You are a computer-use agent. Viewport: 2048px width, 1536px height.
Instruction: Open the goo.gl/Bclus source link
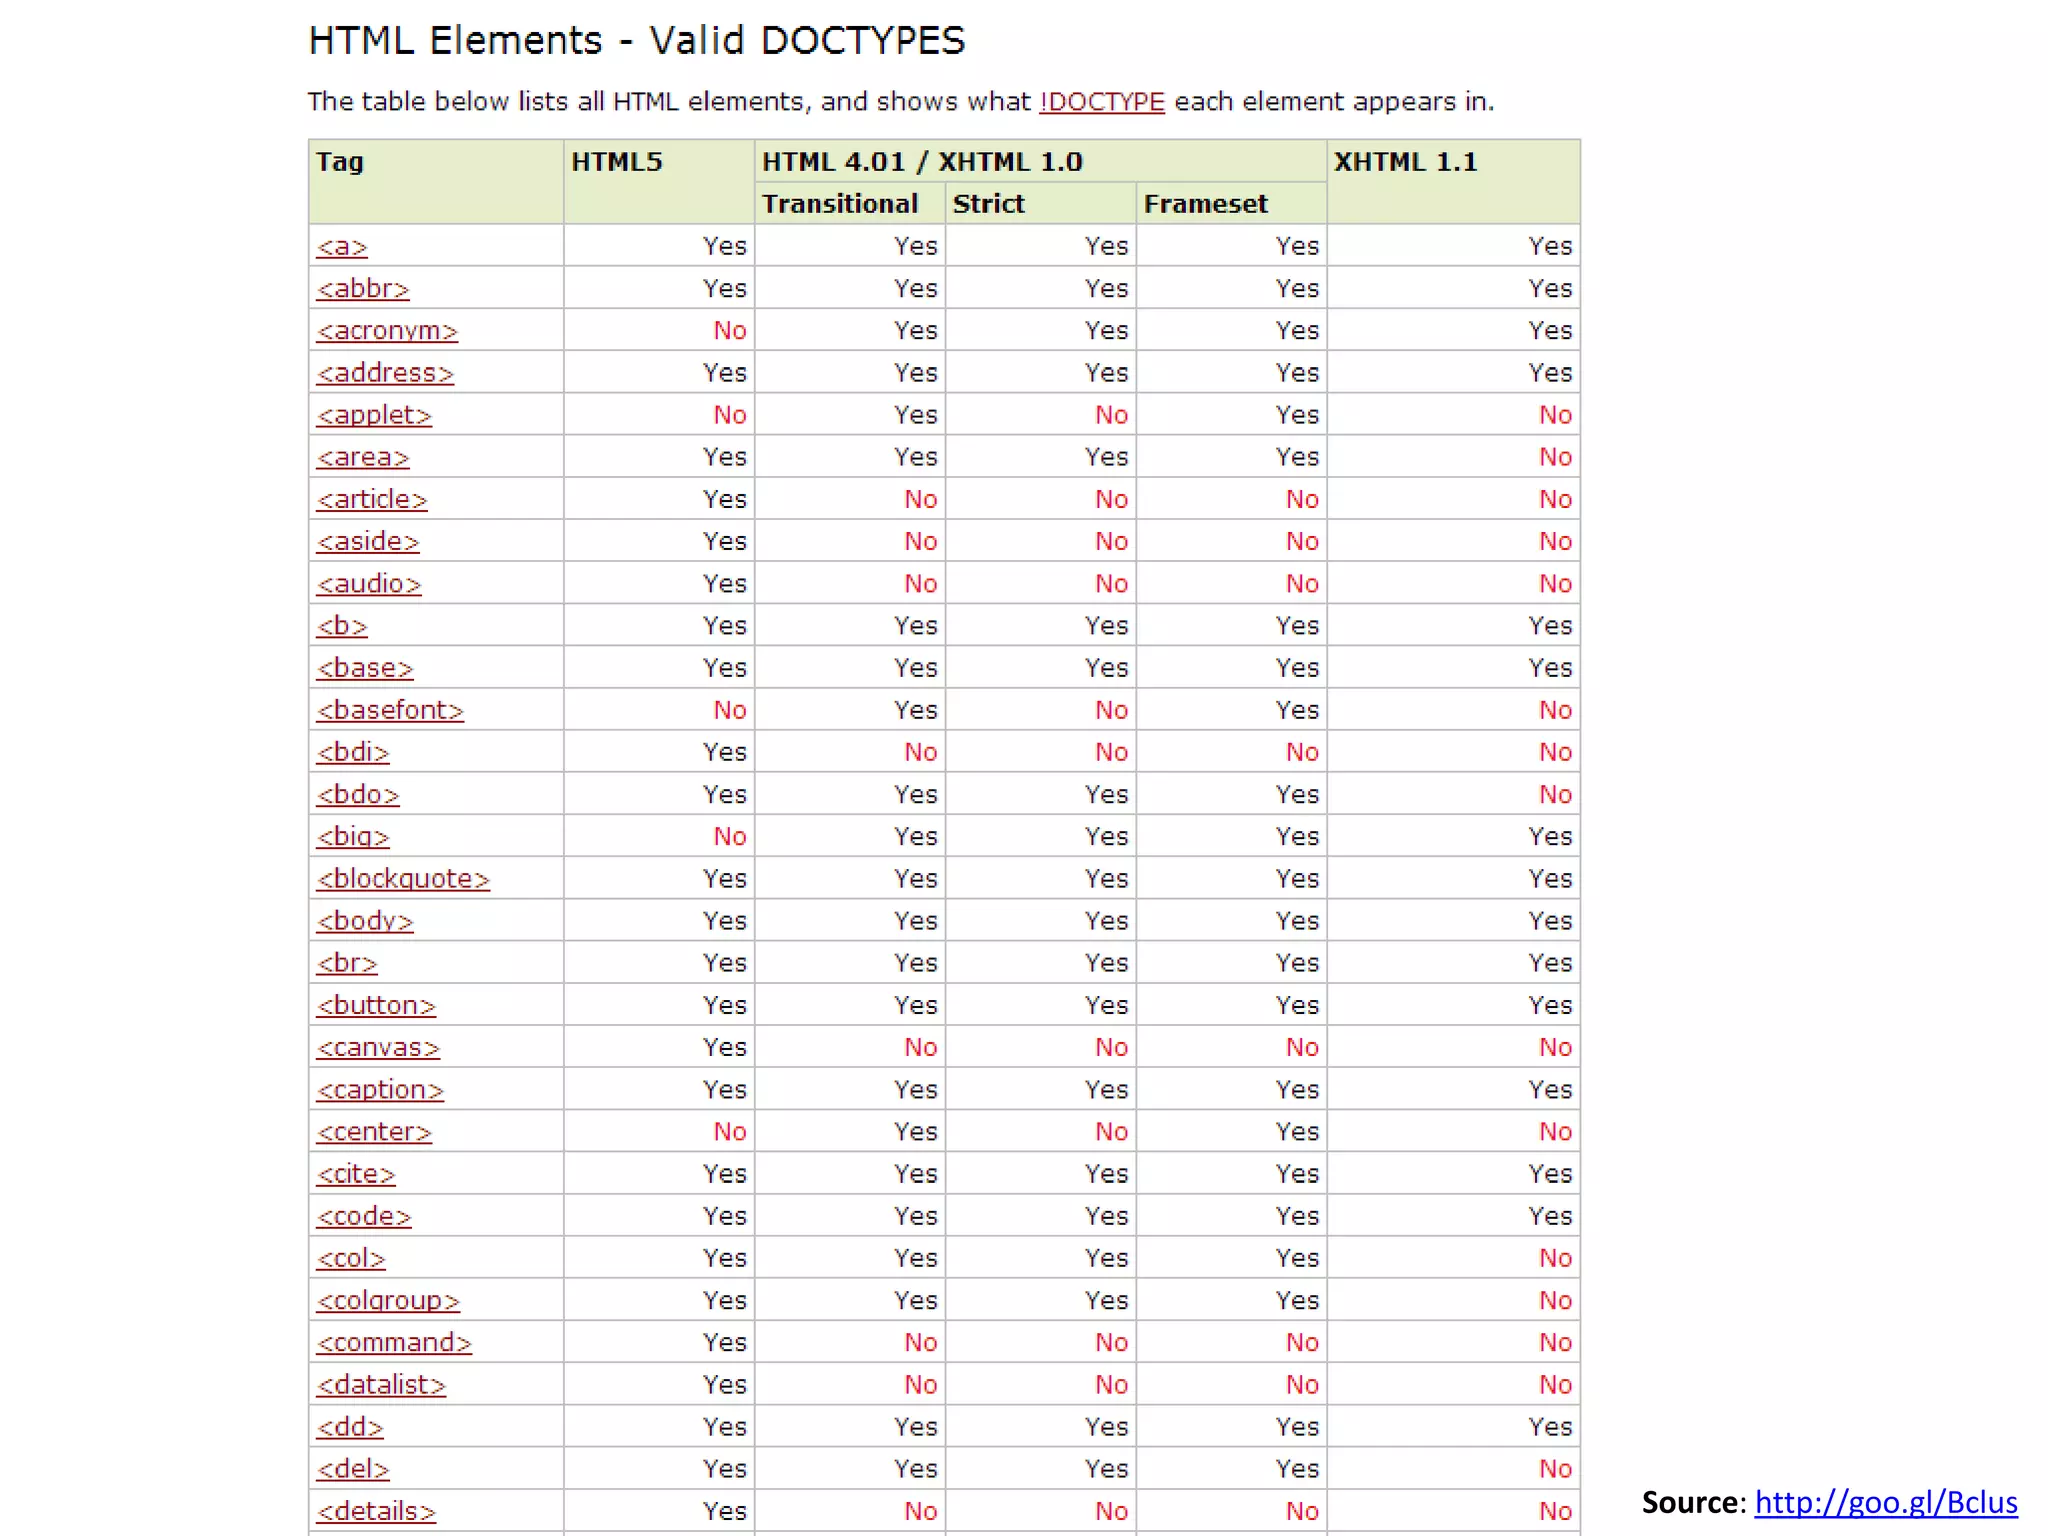click(1886, 1502)
